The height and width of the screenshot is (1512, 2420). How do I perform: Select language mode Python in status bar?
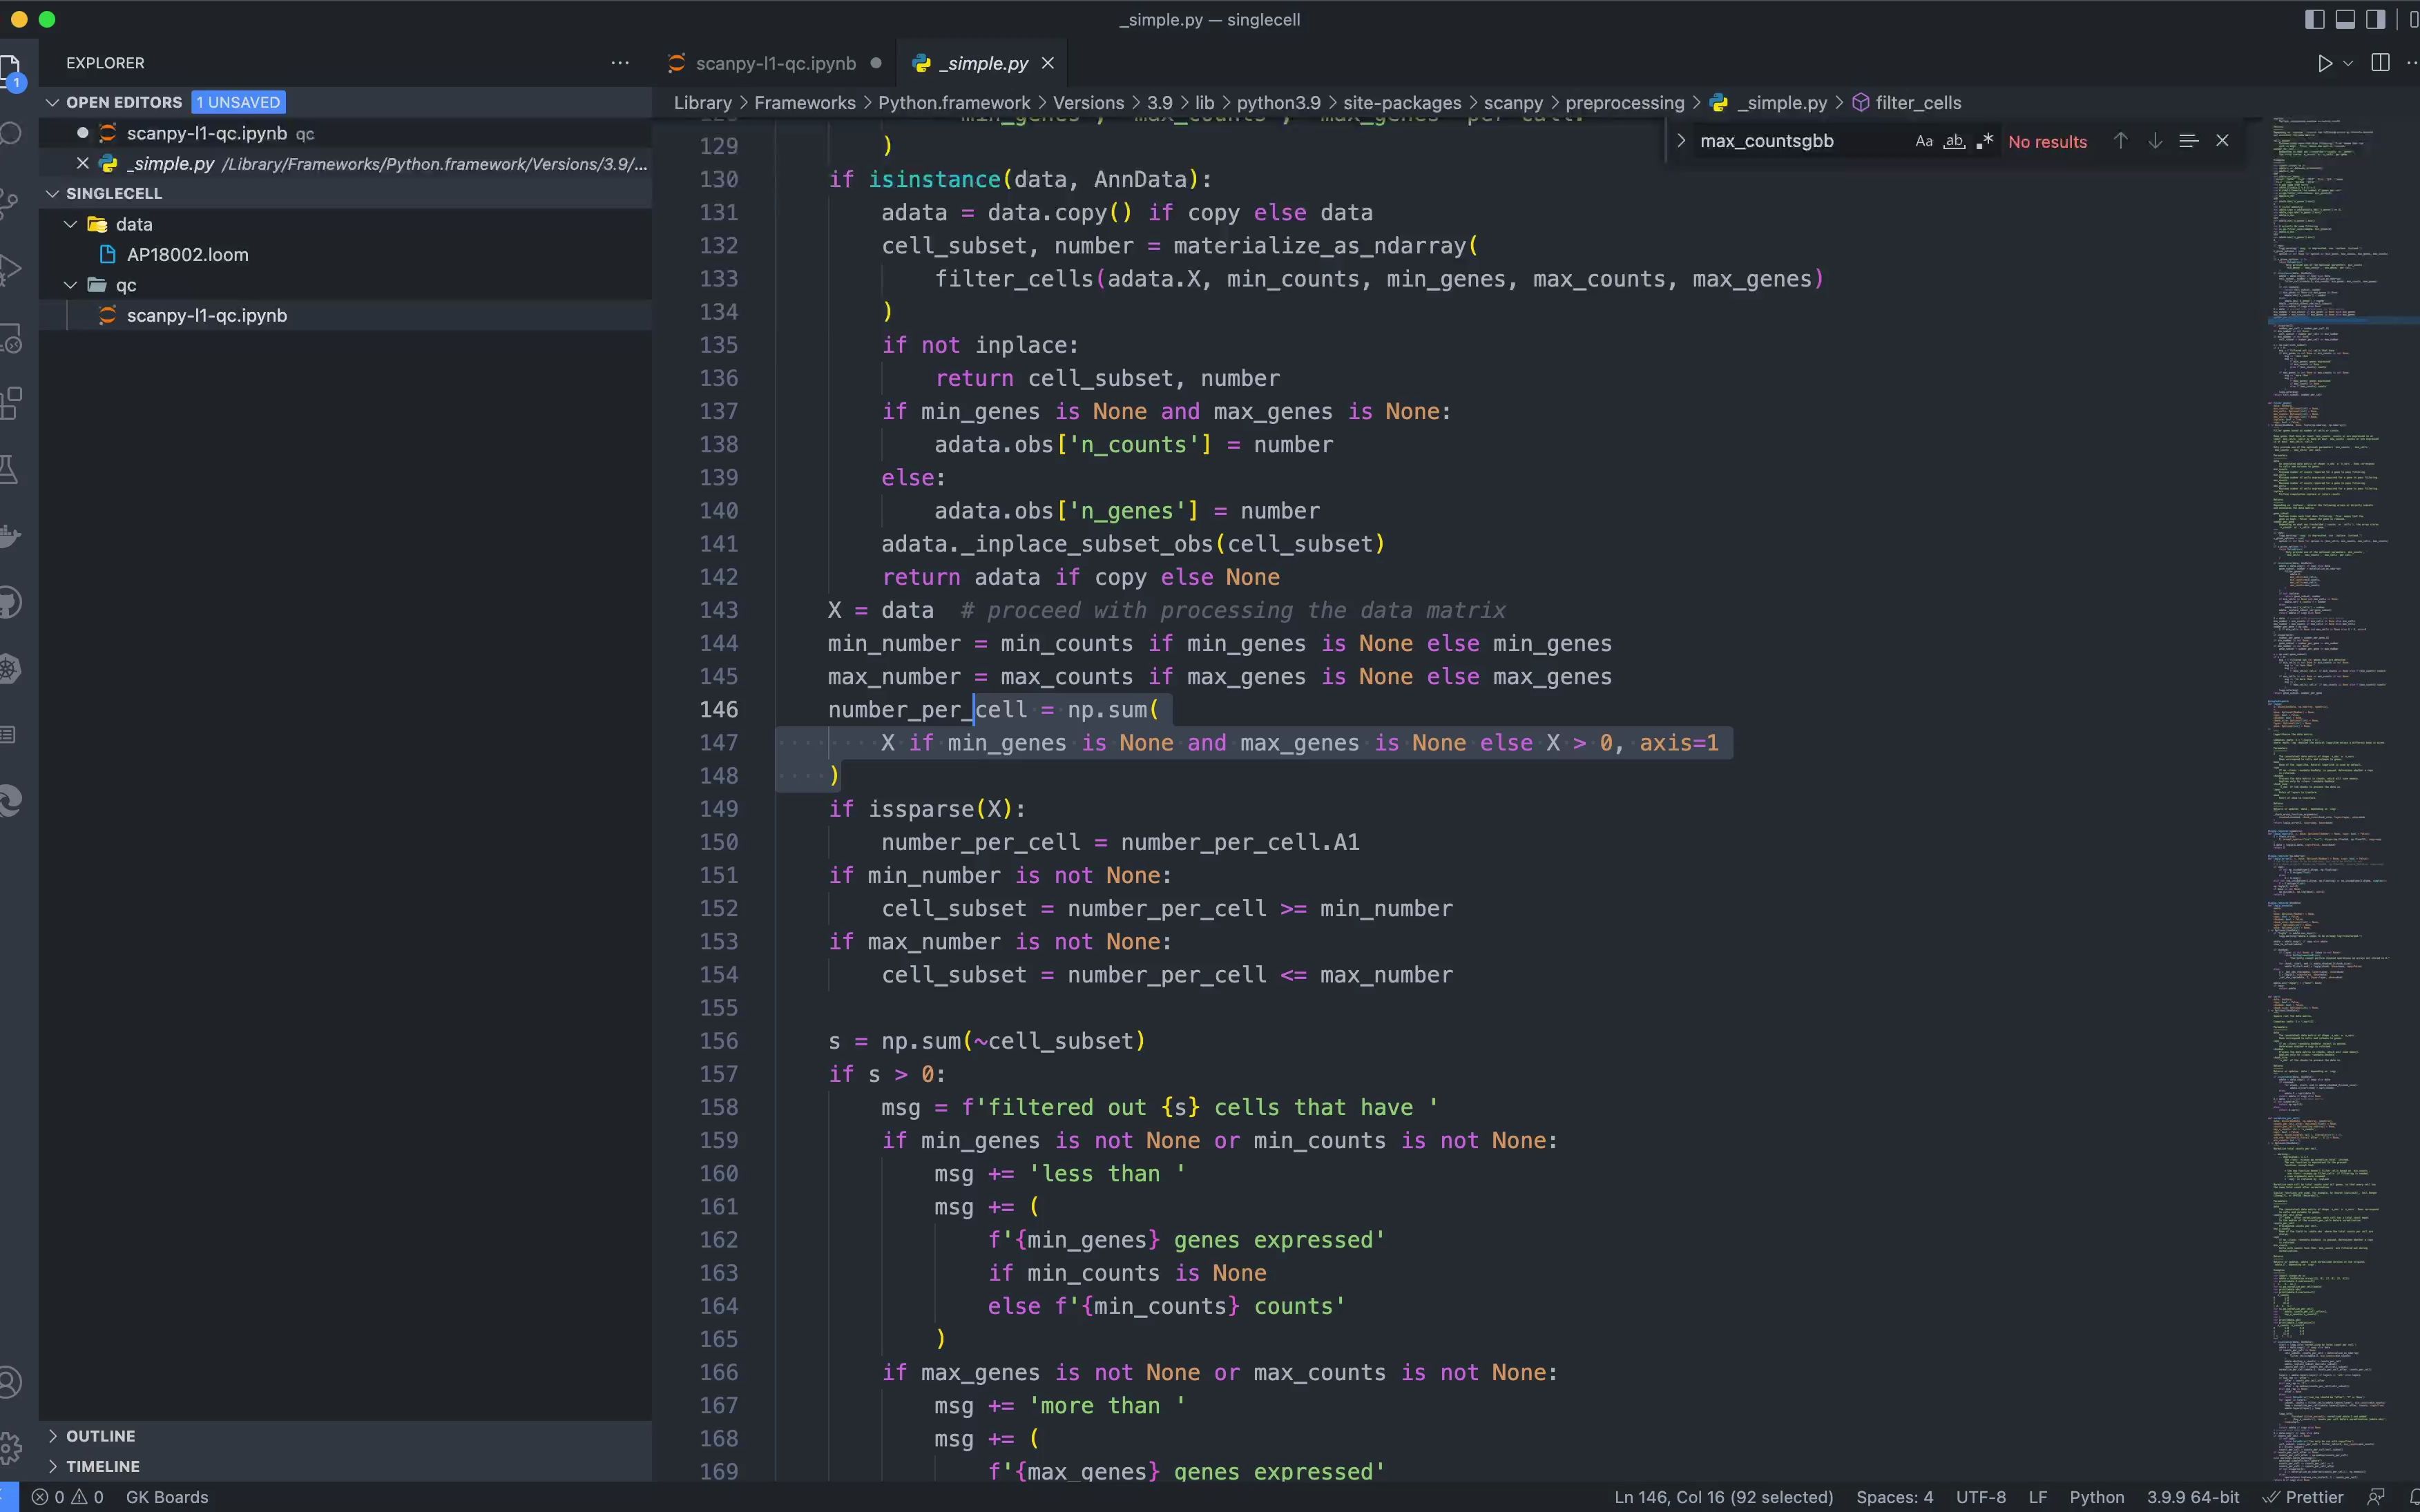[2096, 1497]
